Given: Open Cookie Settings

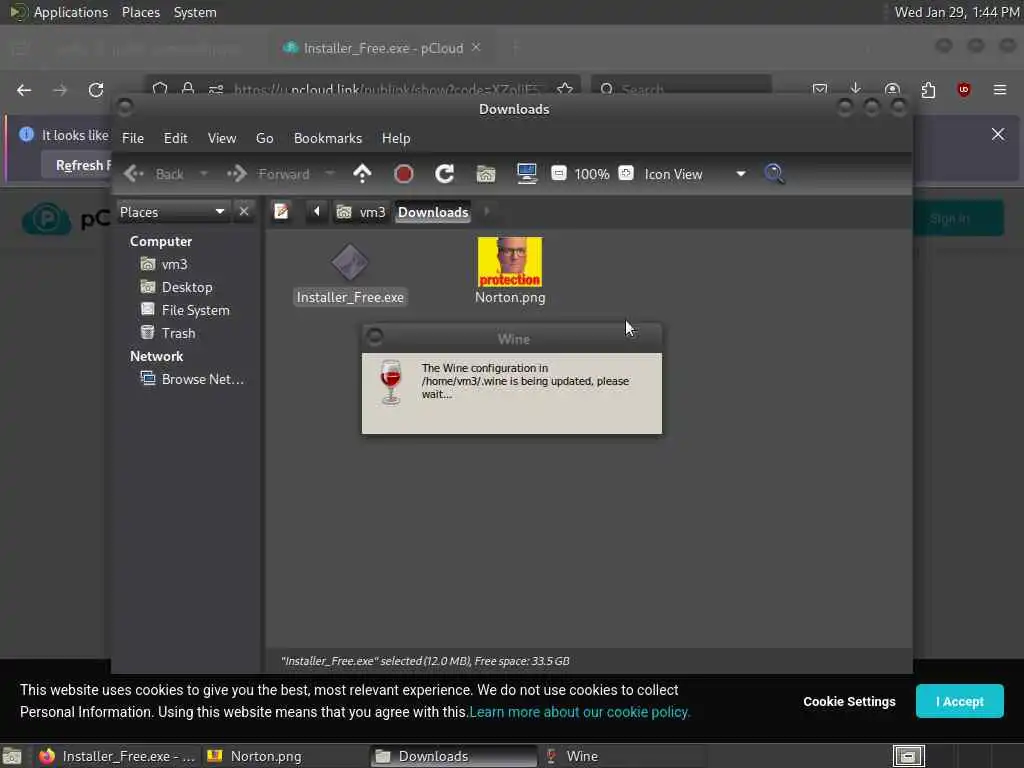Looking at the screenshot, I should [x=849, y=701].
